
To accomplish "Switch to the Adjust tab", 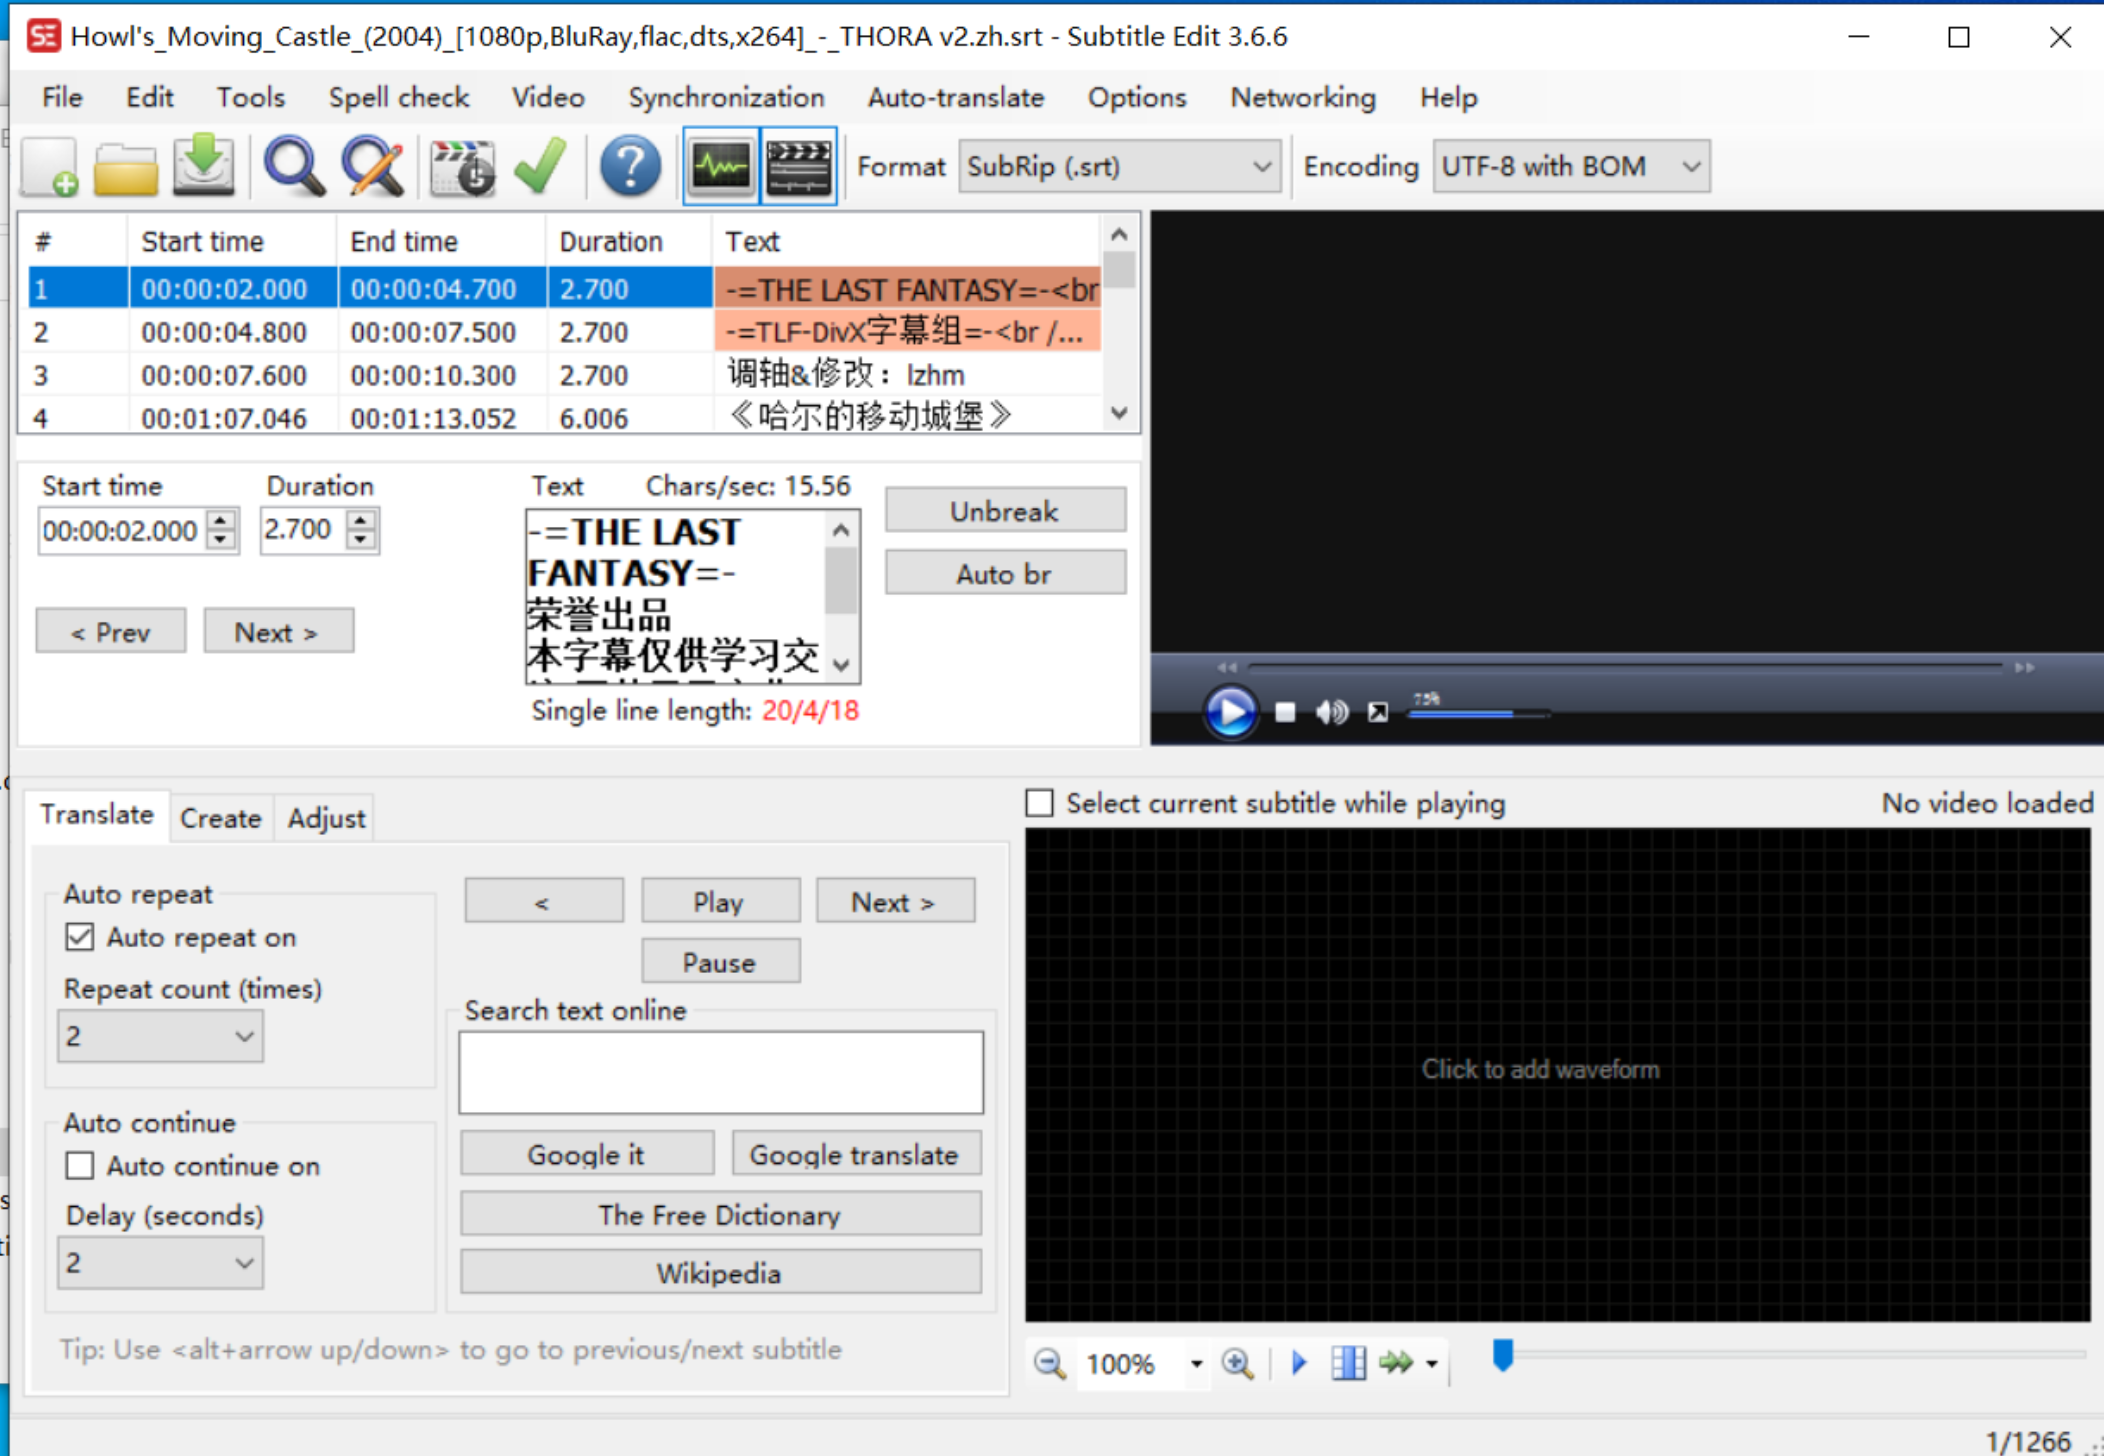I will 323,817.
